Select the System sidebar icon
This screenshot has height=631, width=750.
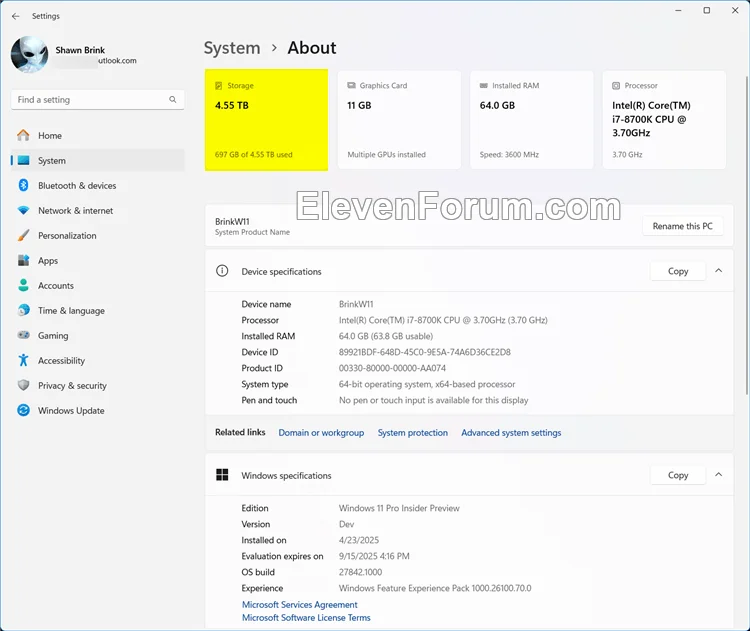(23, 161)
